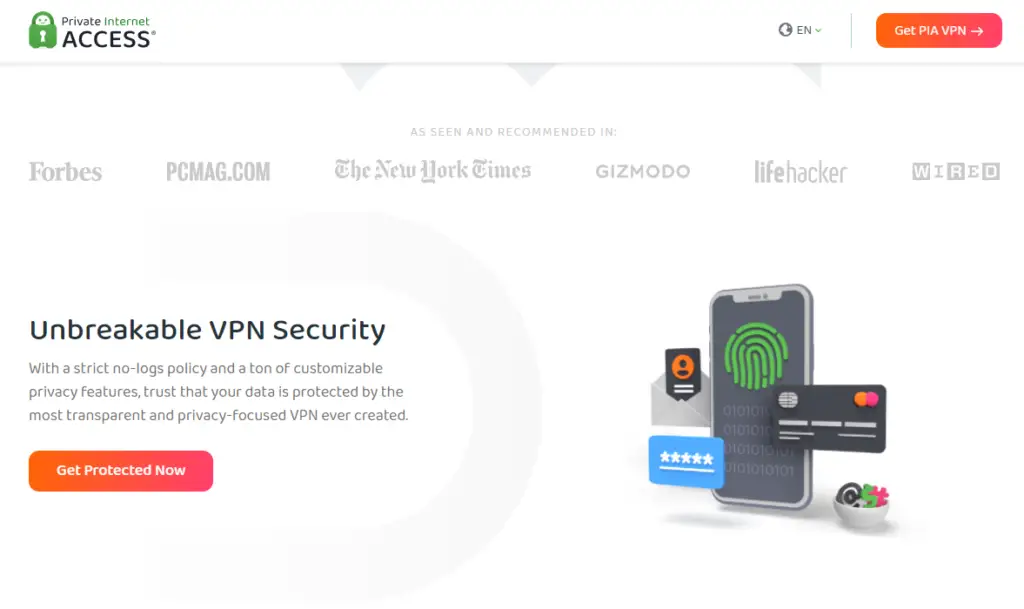Click The New York Times logo
This screenshot has width=1024, height=609.
click(x=432, y=170)
